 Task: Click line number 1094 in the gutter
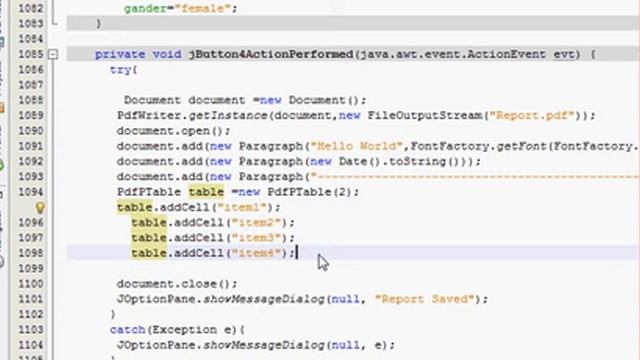(x=31, y=192)
